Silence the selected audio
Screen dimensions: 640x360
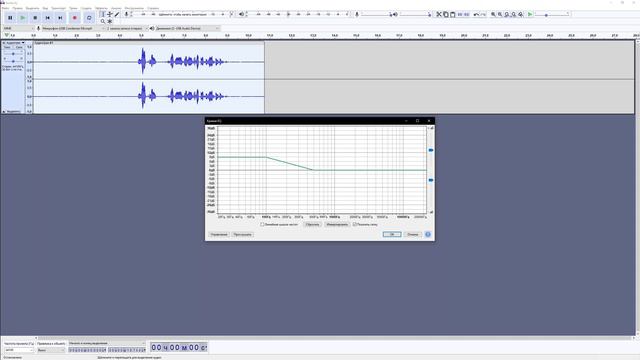[x=467, y=14]
